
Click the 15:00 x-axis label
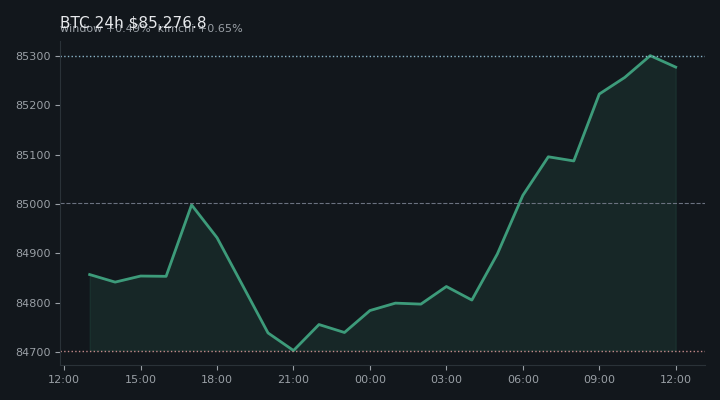[x=141, y=379]
